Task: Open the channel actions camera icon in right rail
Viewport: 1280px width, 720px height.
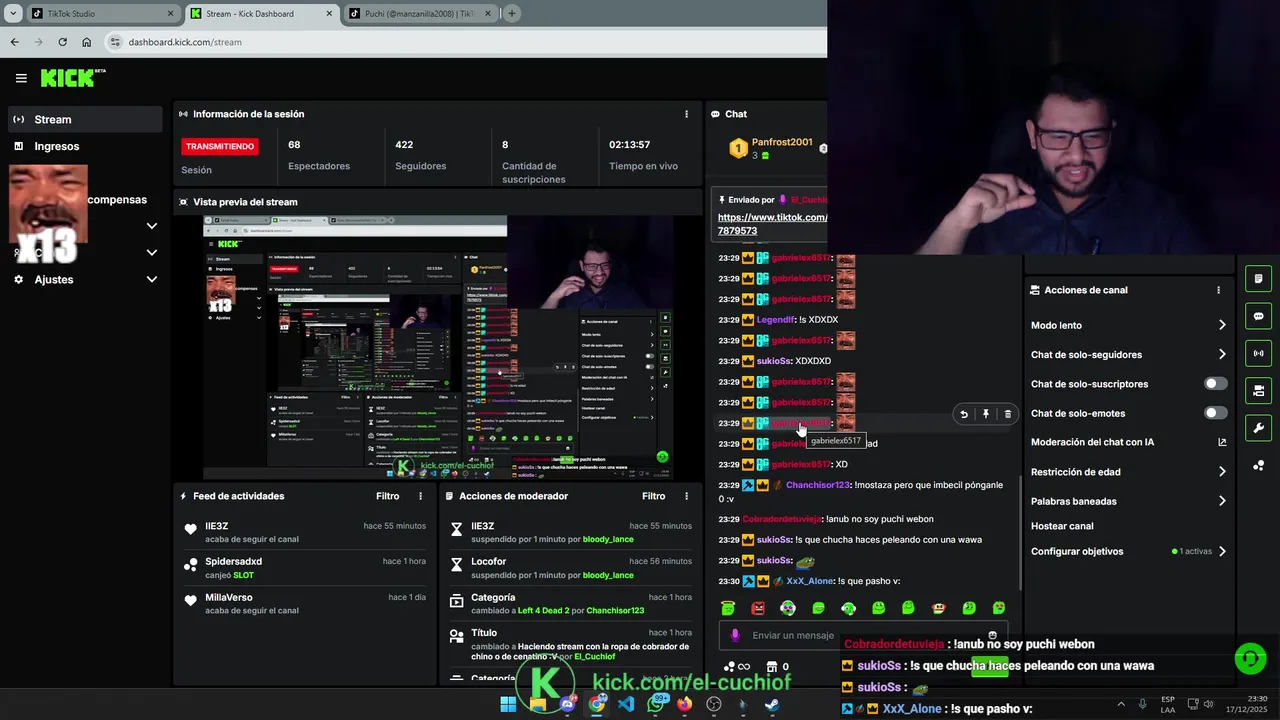Action: pos(1258,390)
